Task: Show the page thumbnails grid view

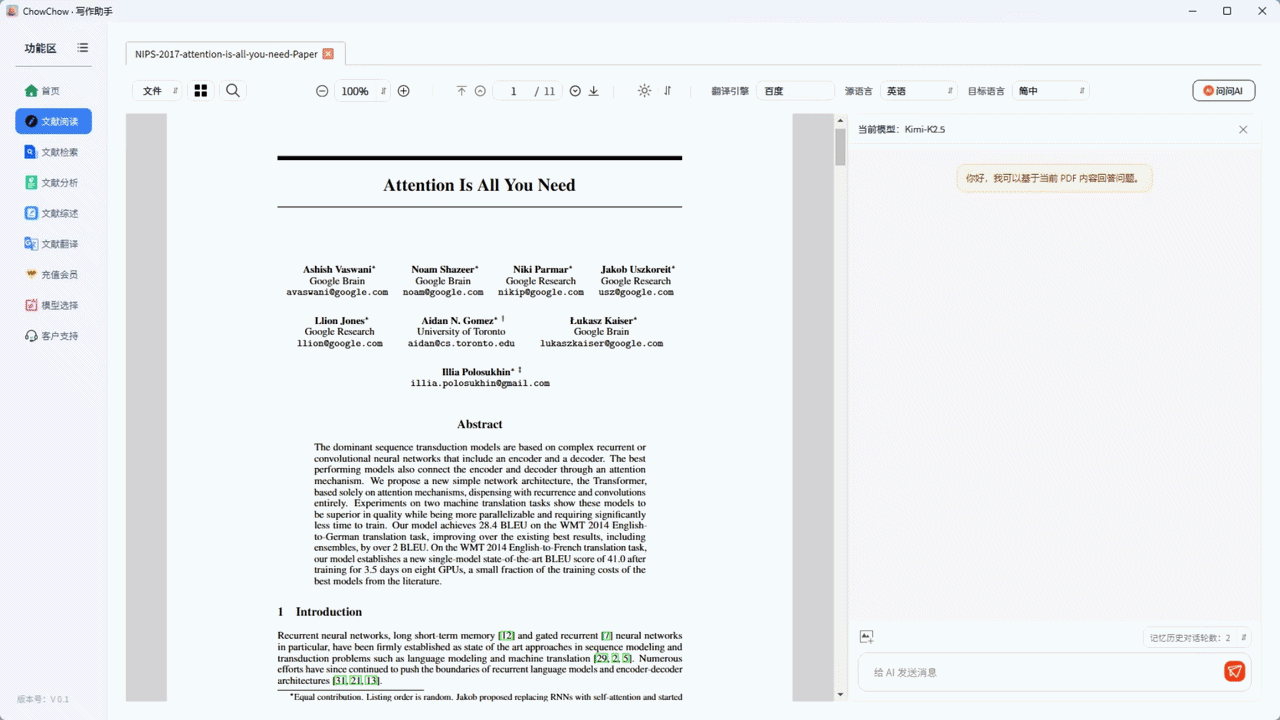Action: 201,91
